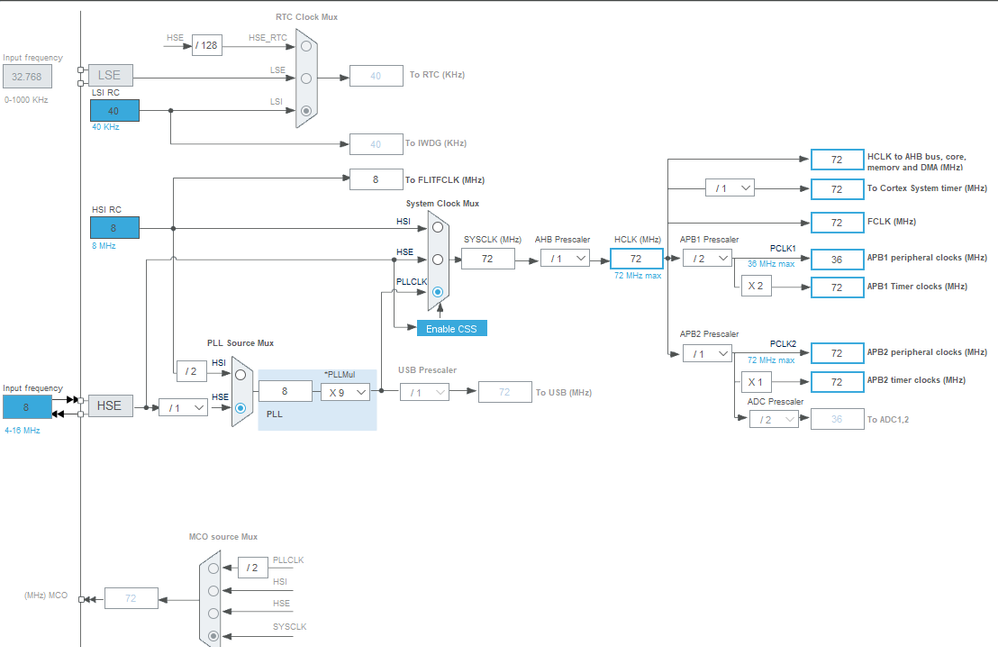
Task: Click the /128 HSE RTC divider box
Action: tap(207, 45)
